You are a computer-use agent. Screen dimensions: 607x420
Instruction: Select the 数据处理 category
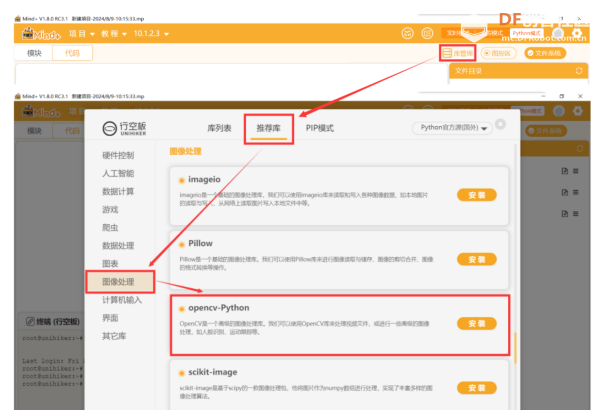[x=118, y=245]
